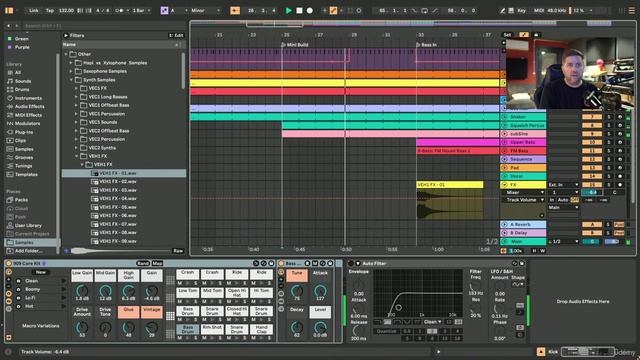The width and height of the screenshot is (640, 360).
Task: Collapse the VEH1 FX parent folder
Action: (76, 156)
